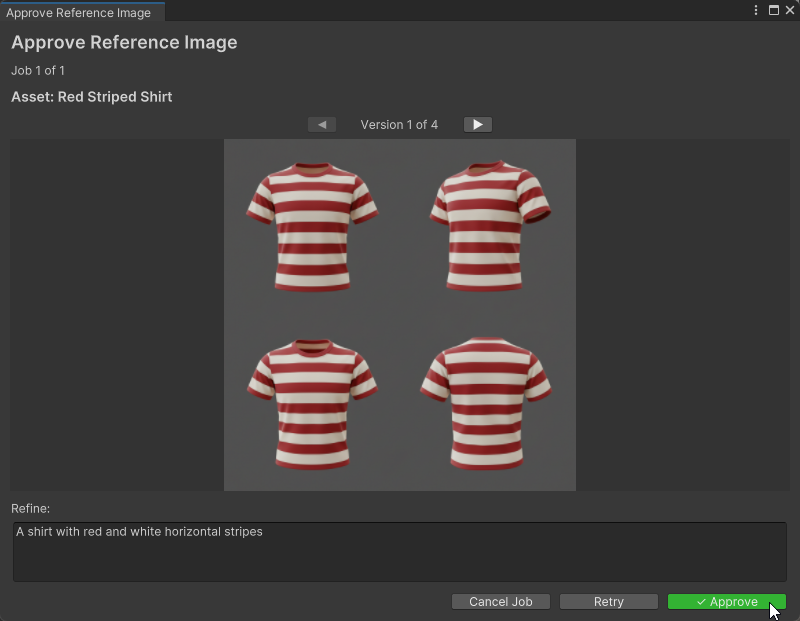Viewport: 800px width, 621px height.
Task: Click the top-right shirt render
Action: (489, 227)
